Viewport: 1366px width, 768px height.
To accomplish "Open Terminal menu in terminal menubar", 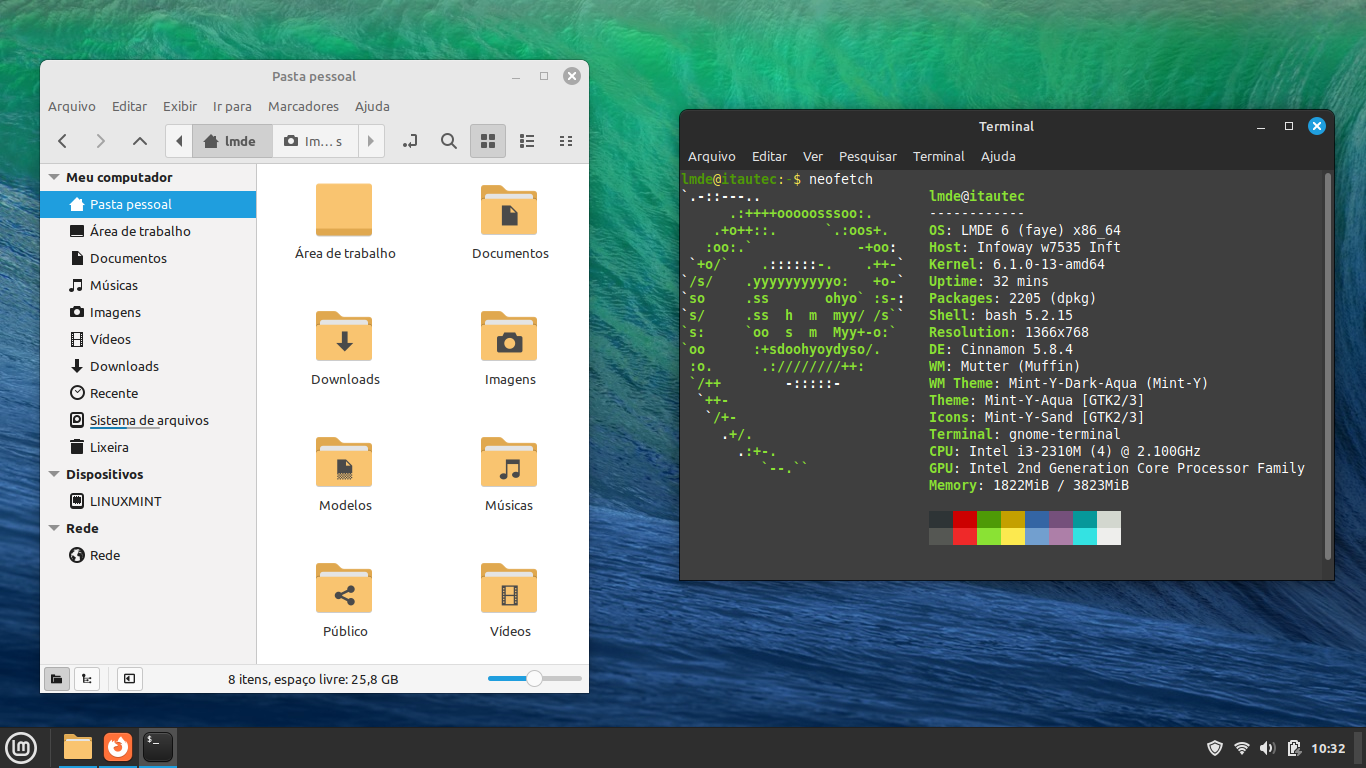I will (x=939, y=156).
